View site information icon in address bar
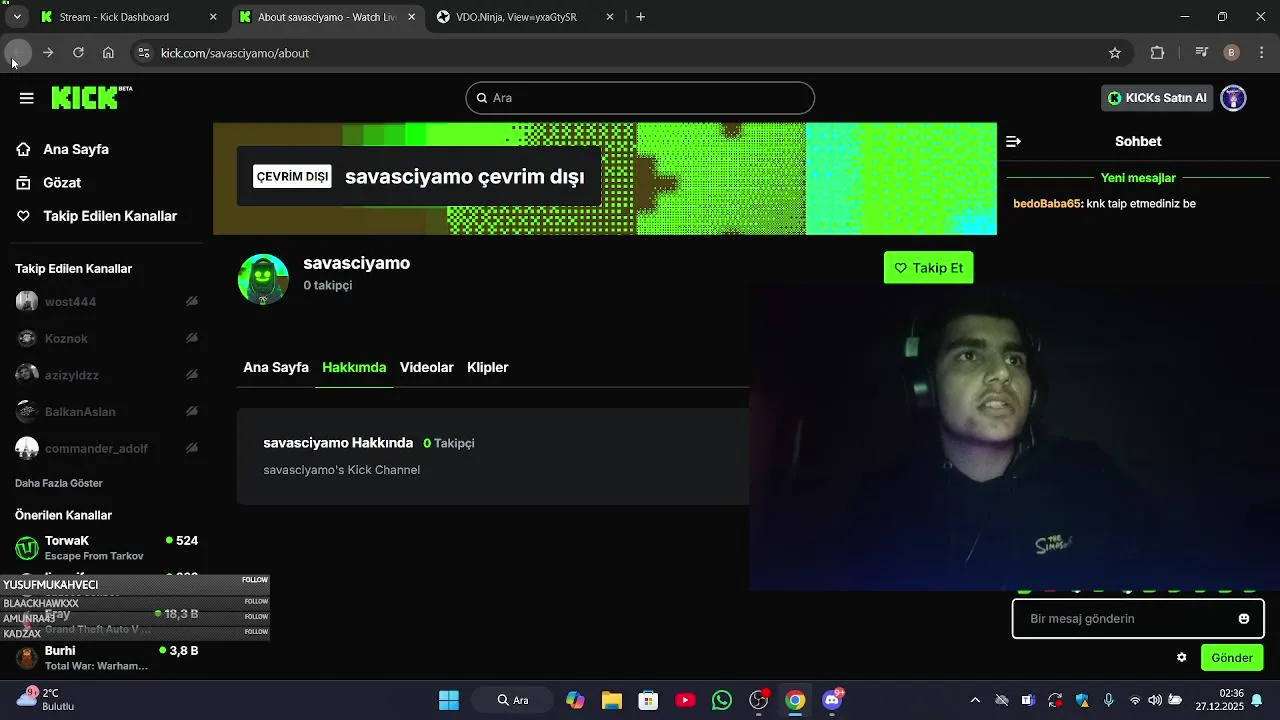 pos(144,53)
